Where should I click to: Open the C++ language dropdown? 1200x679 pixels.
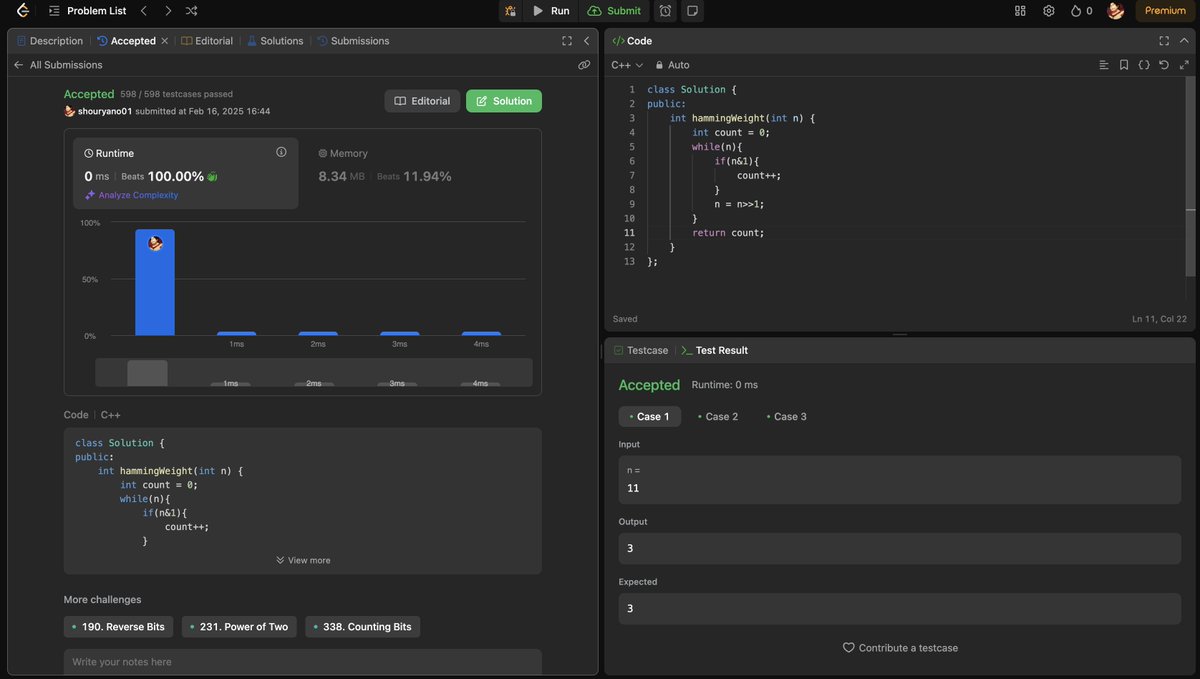coord(627,65)
